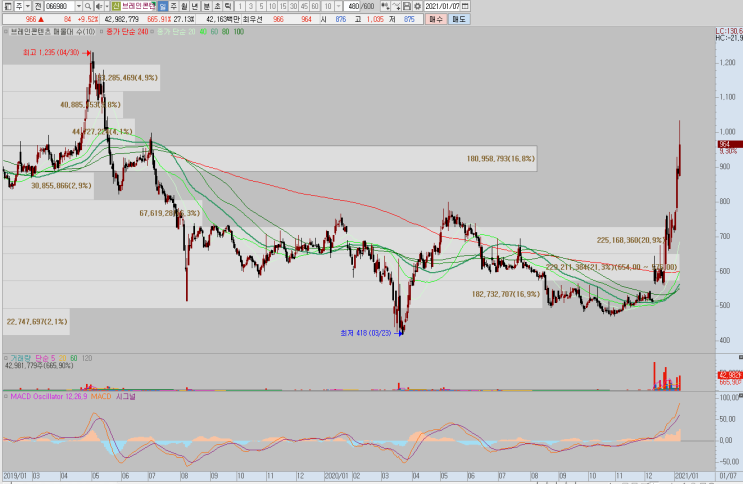Toggle the MACD Oscillator indicator marker
This screenshot has height=484, width=743.
pos(6,396)
